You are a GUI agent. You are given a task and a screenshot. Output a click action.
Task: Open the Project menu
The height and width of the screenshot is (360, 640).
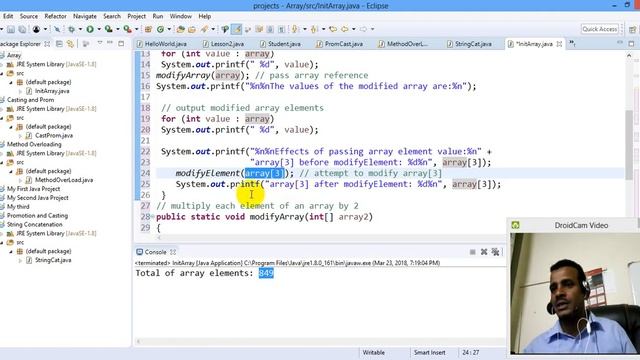[x=136, y=16]
